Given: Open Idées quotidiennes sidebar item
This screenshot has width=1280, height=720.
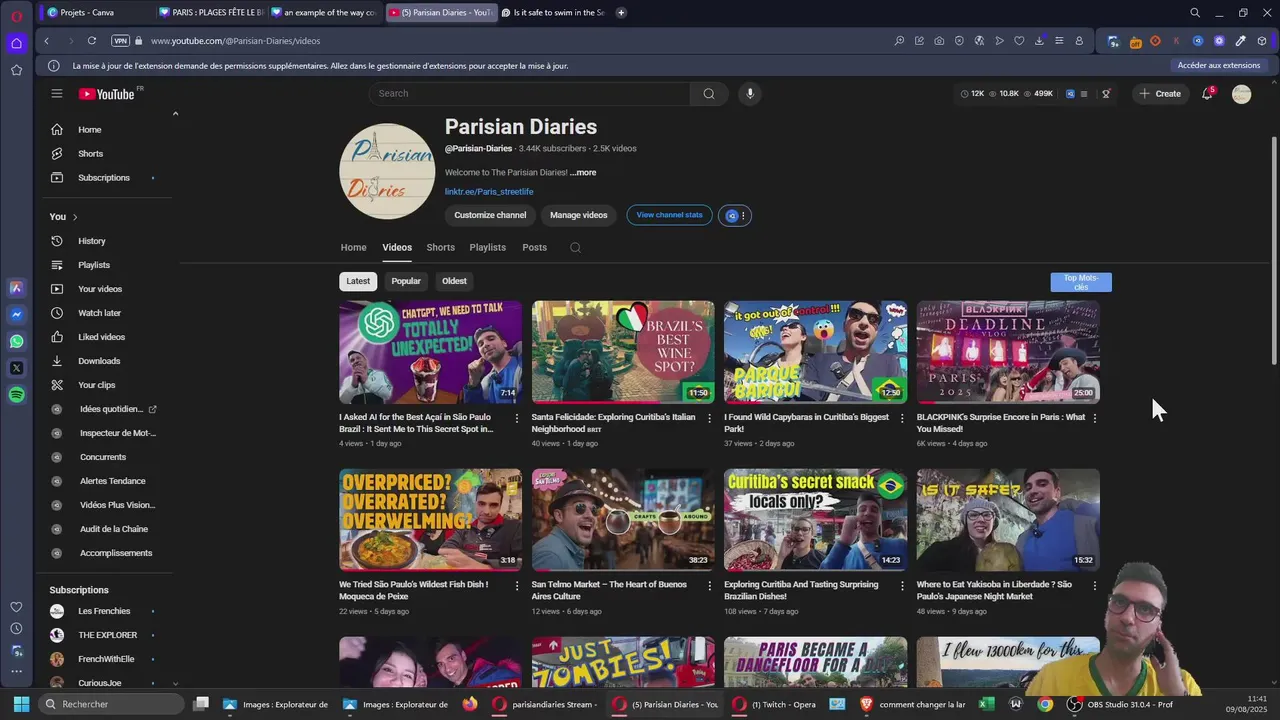Looking at the screenshot, I should (x=110, y=409).
